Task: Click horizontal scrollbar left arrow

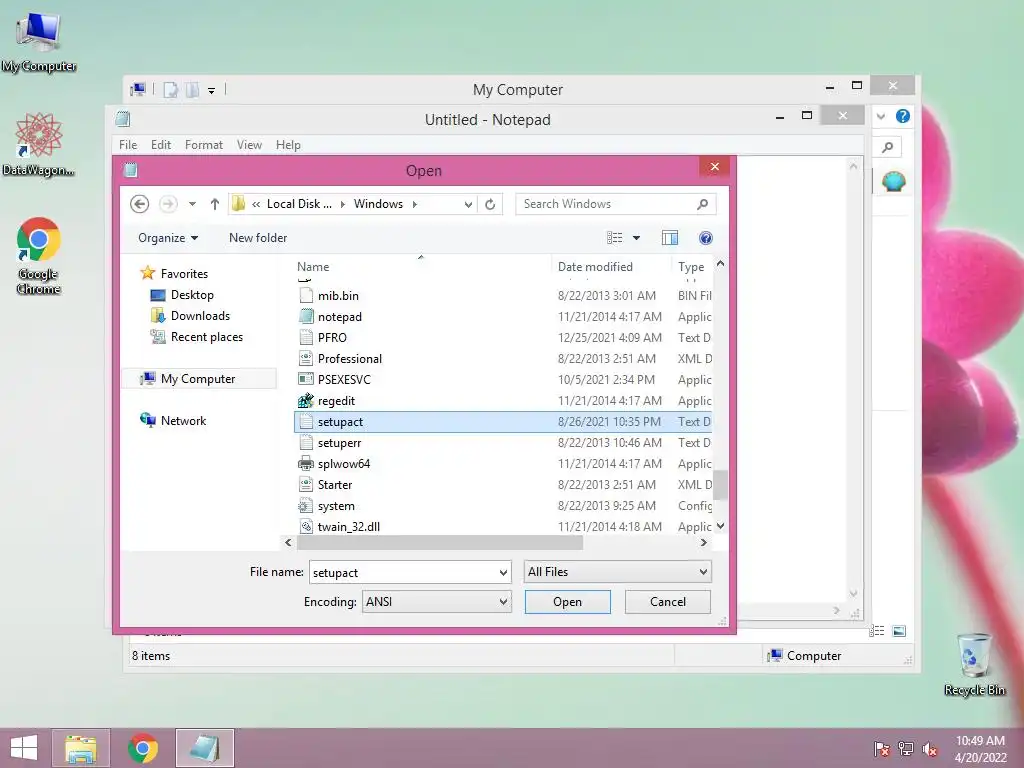Action: (288, 542)
